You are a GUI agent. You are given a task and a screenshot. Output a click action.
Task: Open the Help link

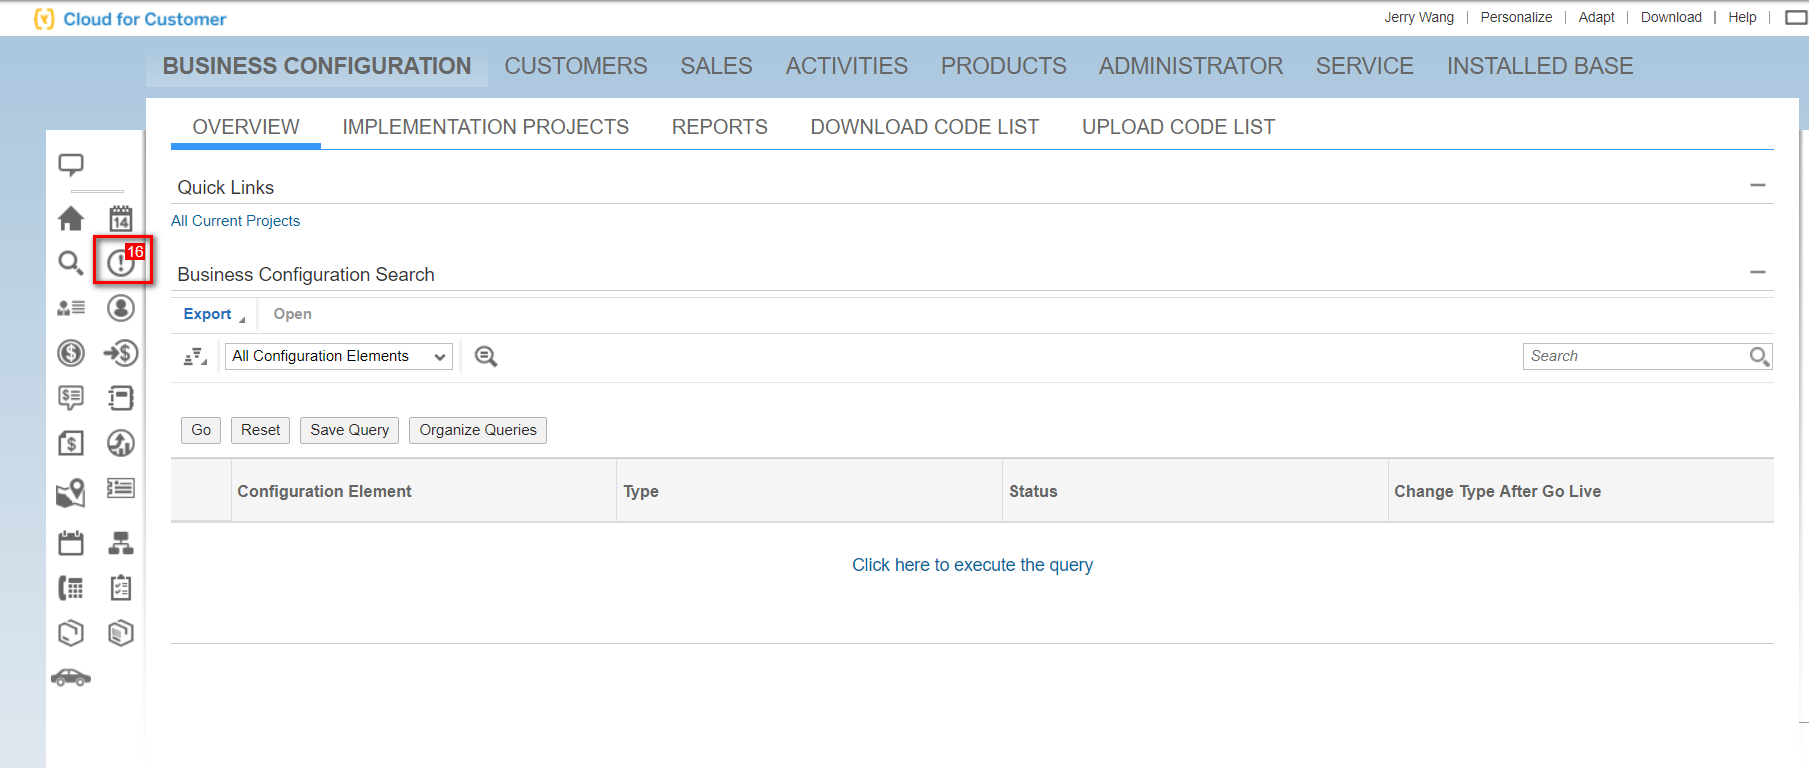pyautogui.click(x=1742, y=17)
